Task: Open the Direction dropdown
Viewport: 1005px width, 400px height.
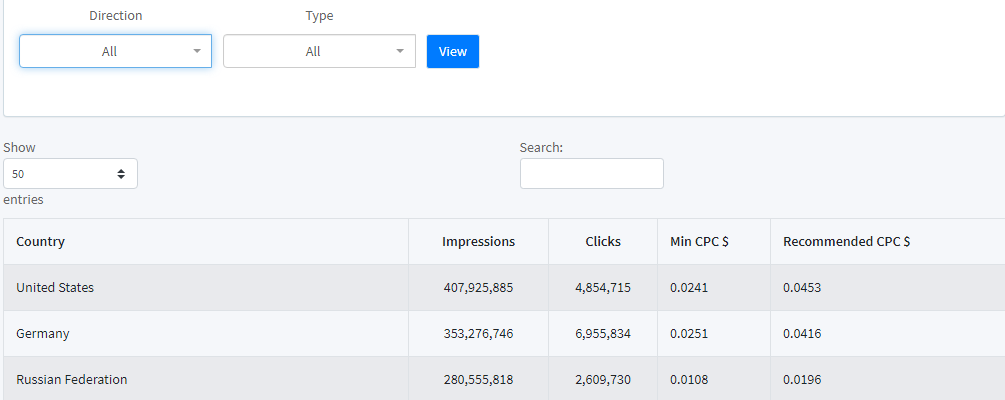Action: point(115,51)
